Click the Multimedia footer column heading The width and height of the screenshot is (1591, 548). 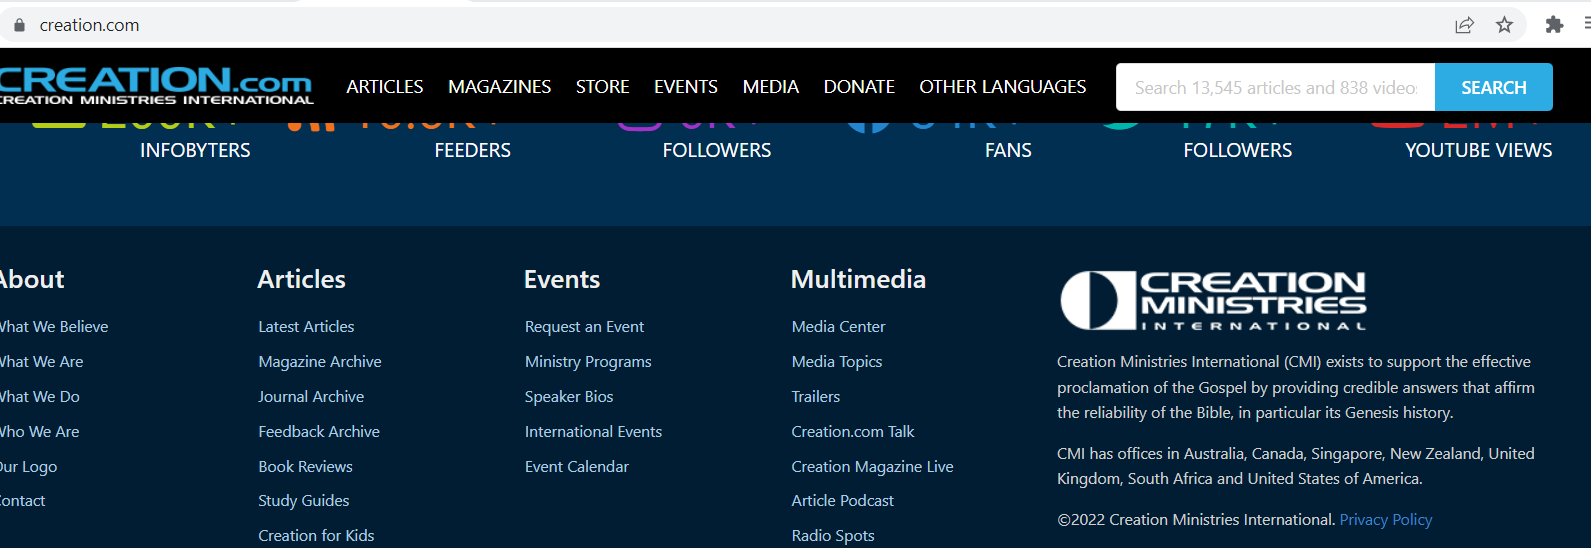(x=858, y=279)
